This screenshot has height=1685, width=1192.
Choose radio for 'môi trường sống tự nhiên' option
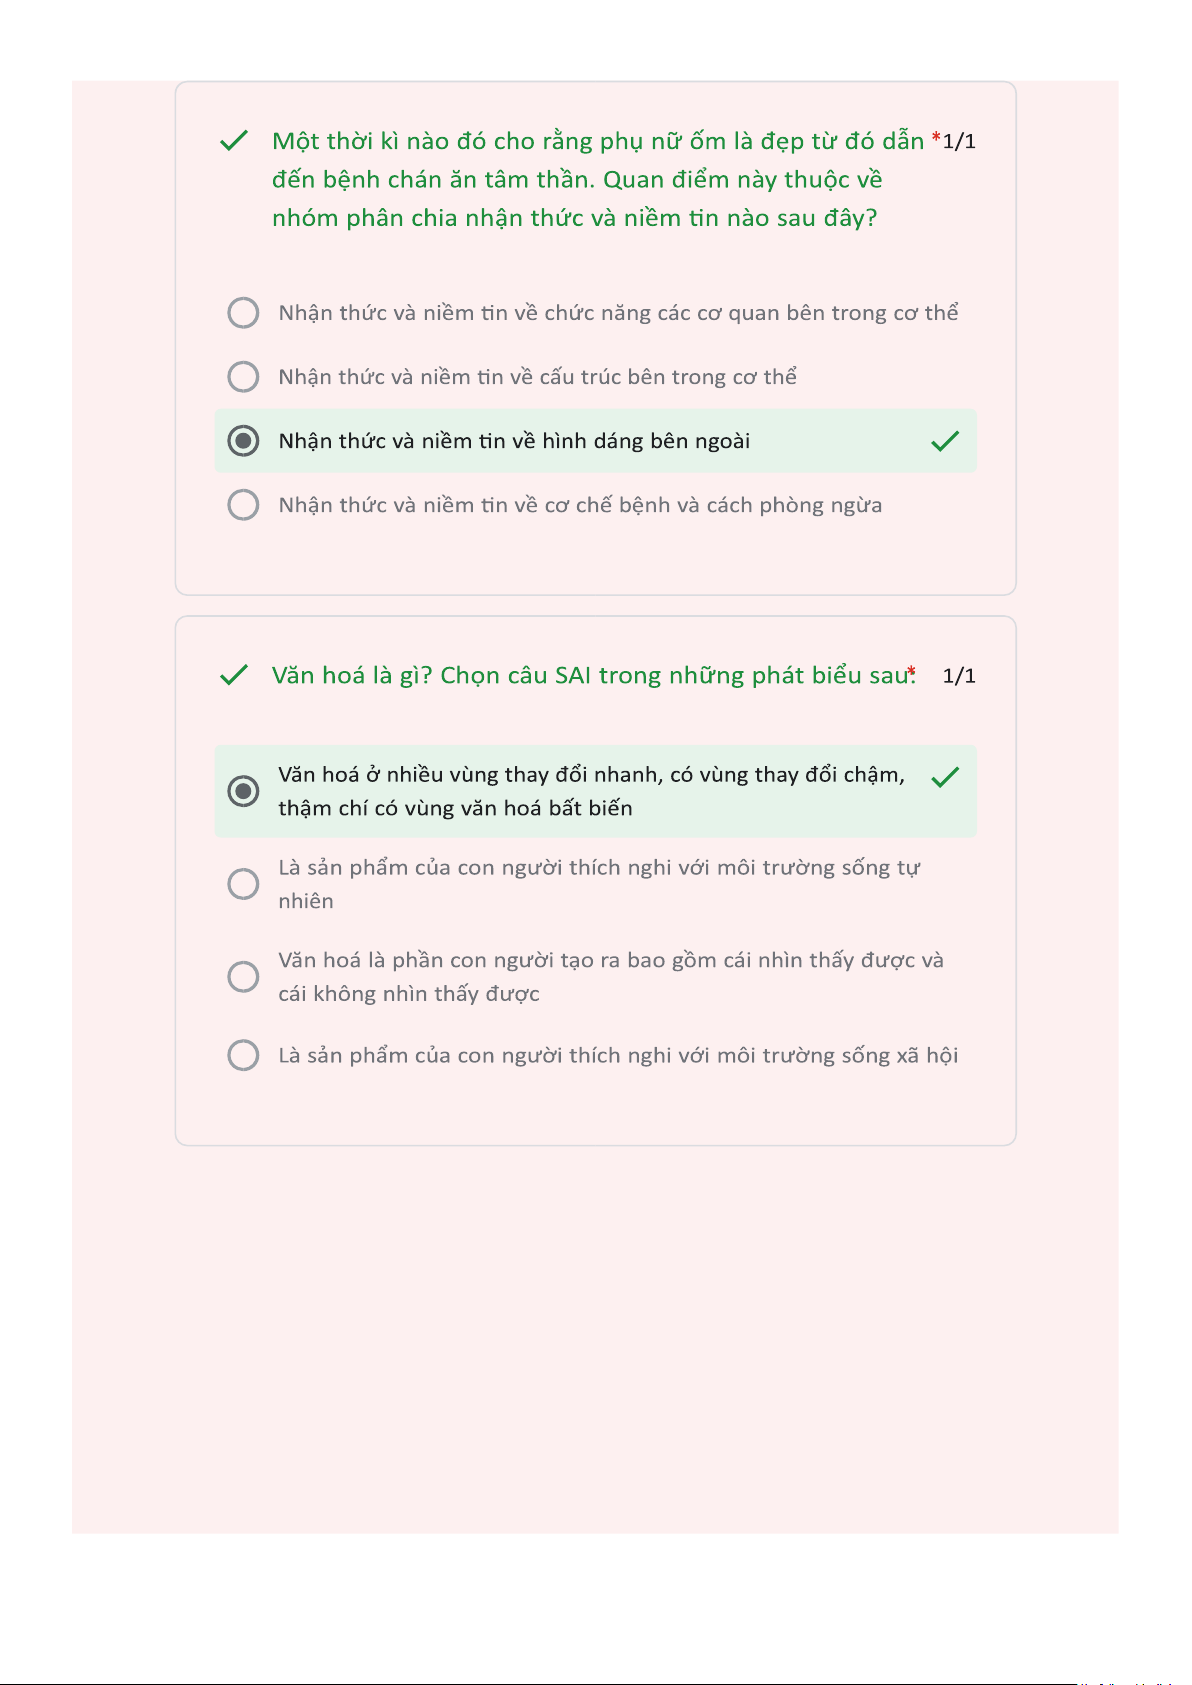click(243, 884)
